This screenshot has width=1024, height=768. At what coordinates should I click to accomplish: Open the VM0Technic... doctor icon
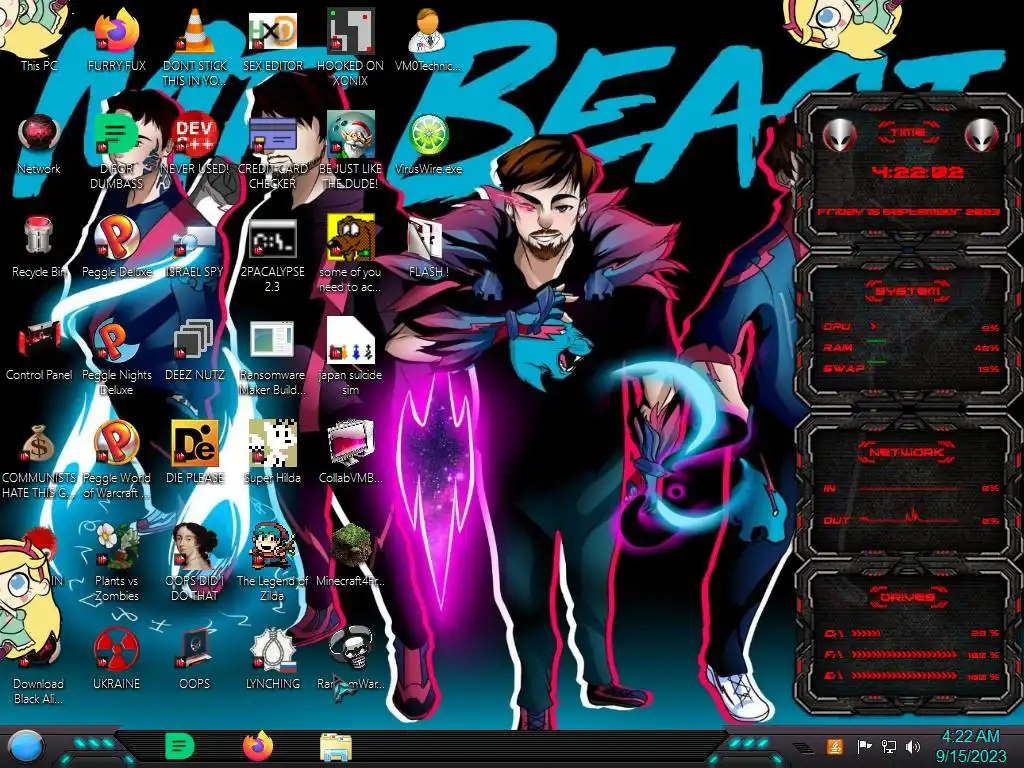point(428,39)
